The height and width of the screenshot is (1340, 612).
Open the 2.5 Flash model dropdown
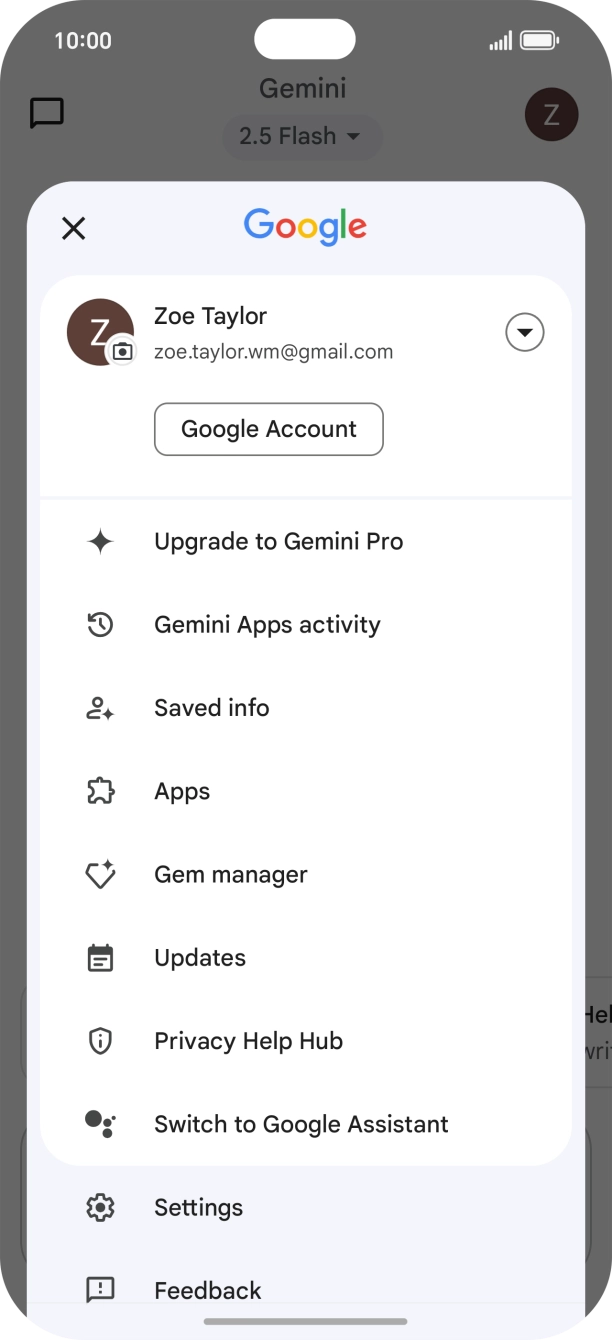[301, 136]
